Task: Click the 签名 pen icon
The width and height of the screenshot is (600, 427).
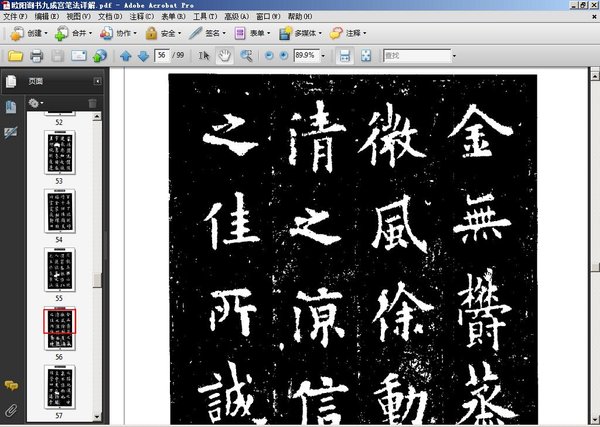Action: (x=196, y=34)
